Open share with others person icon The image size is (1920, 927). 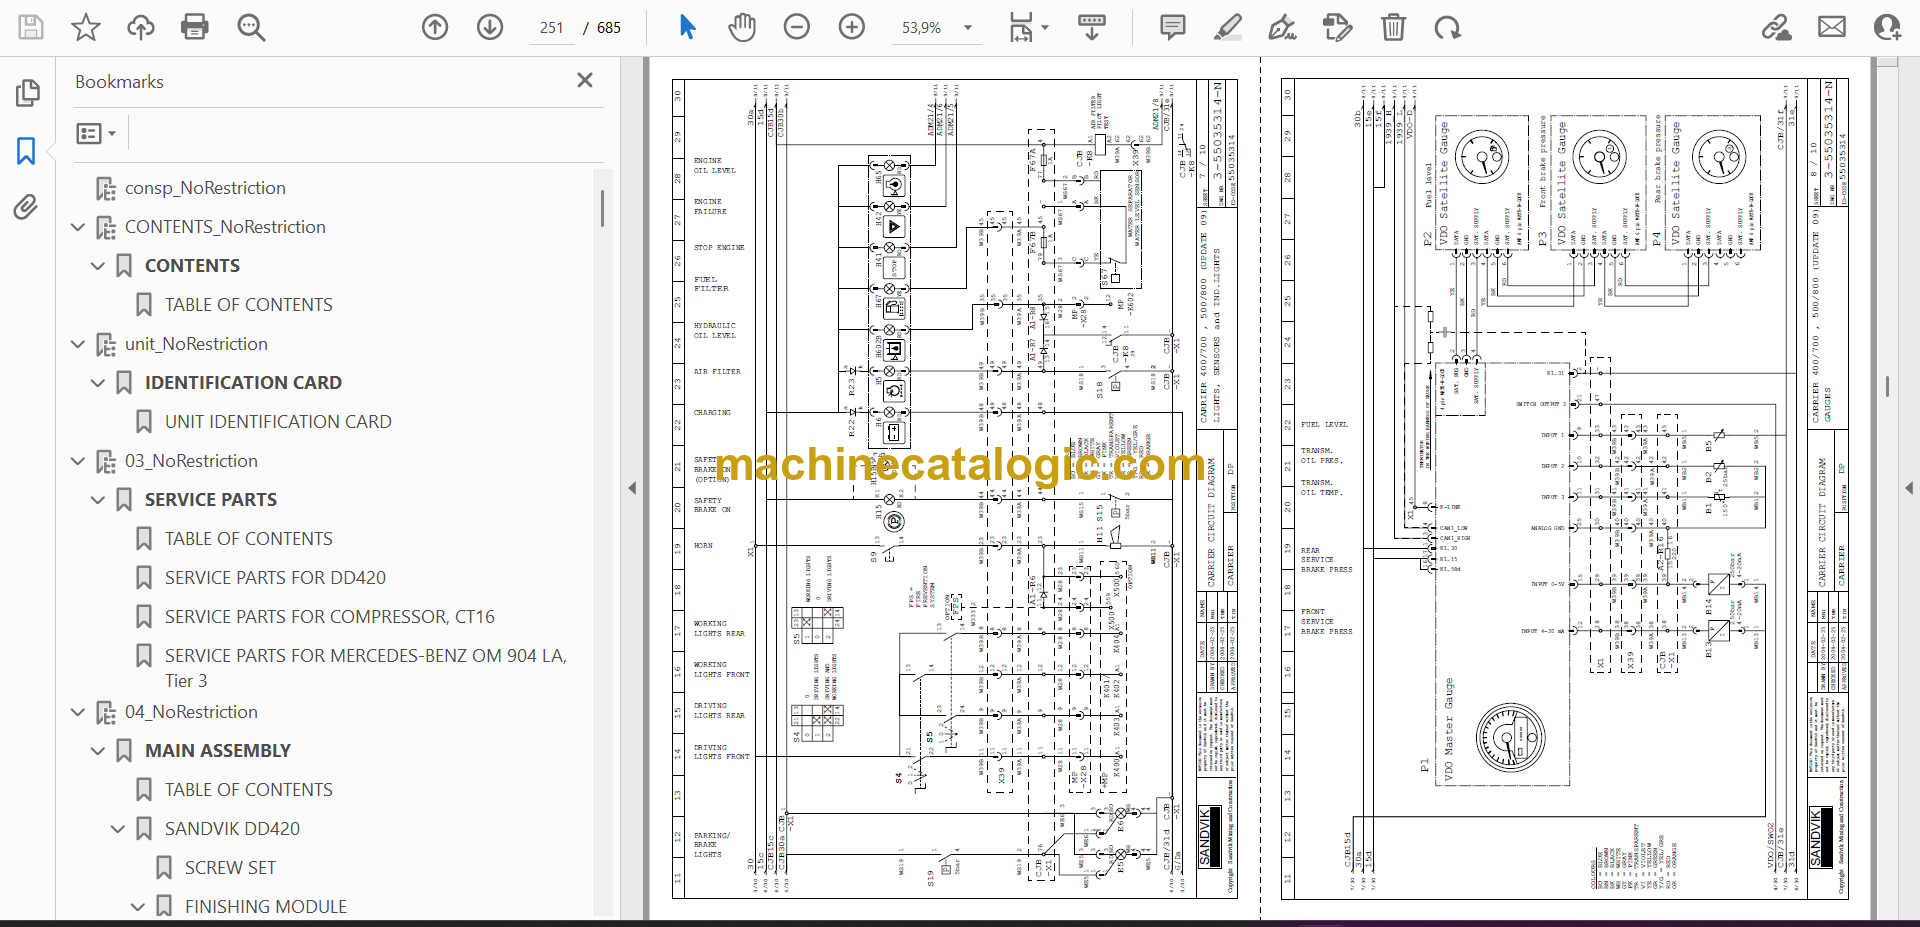(x=1887, y=27)
